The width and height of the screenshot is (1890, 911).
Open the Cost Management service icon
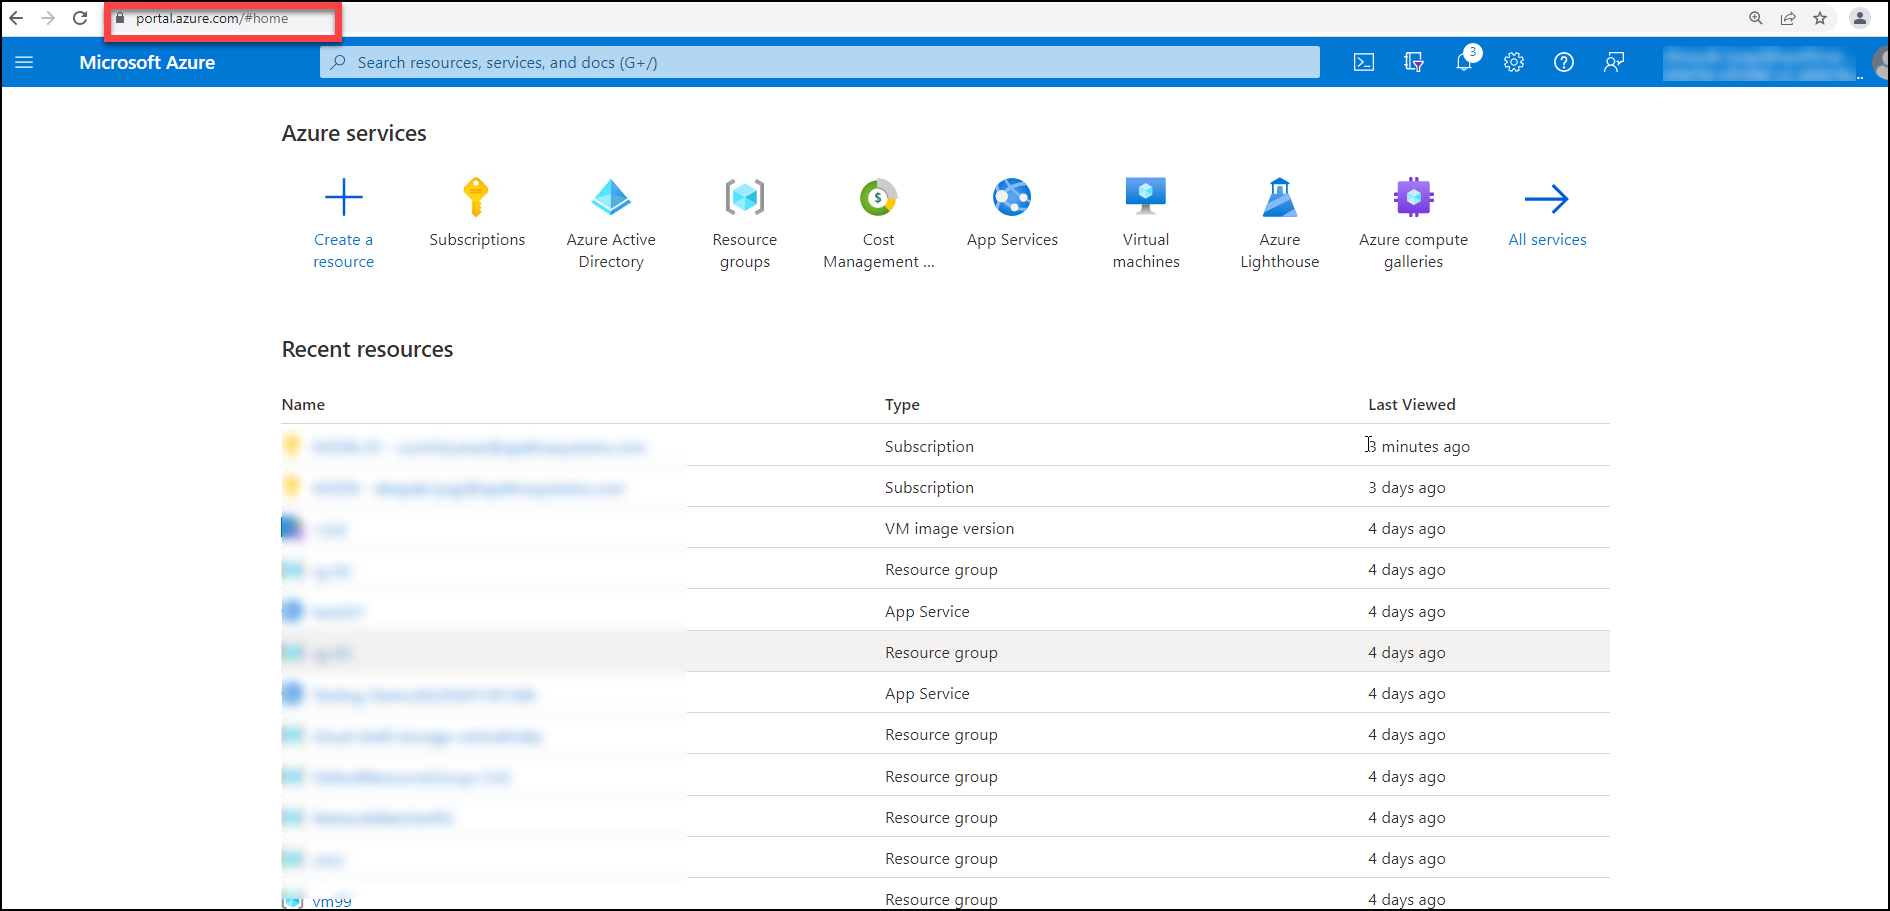click(x=878, y=197)
